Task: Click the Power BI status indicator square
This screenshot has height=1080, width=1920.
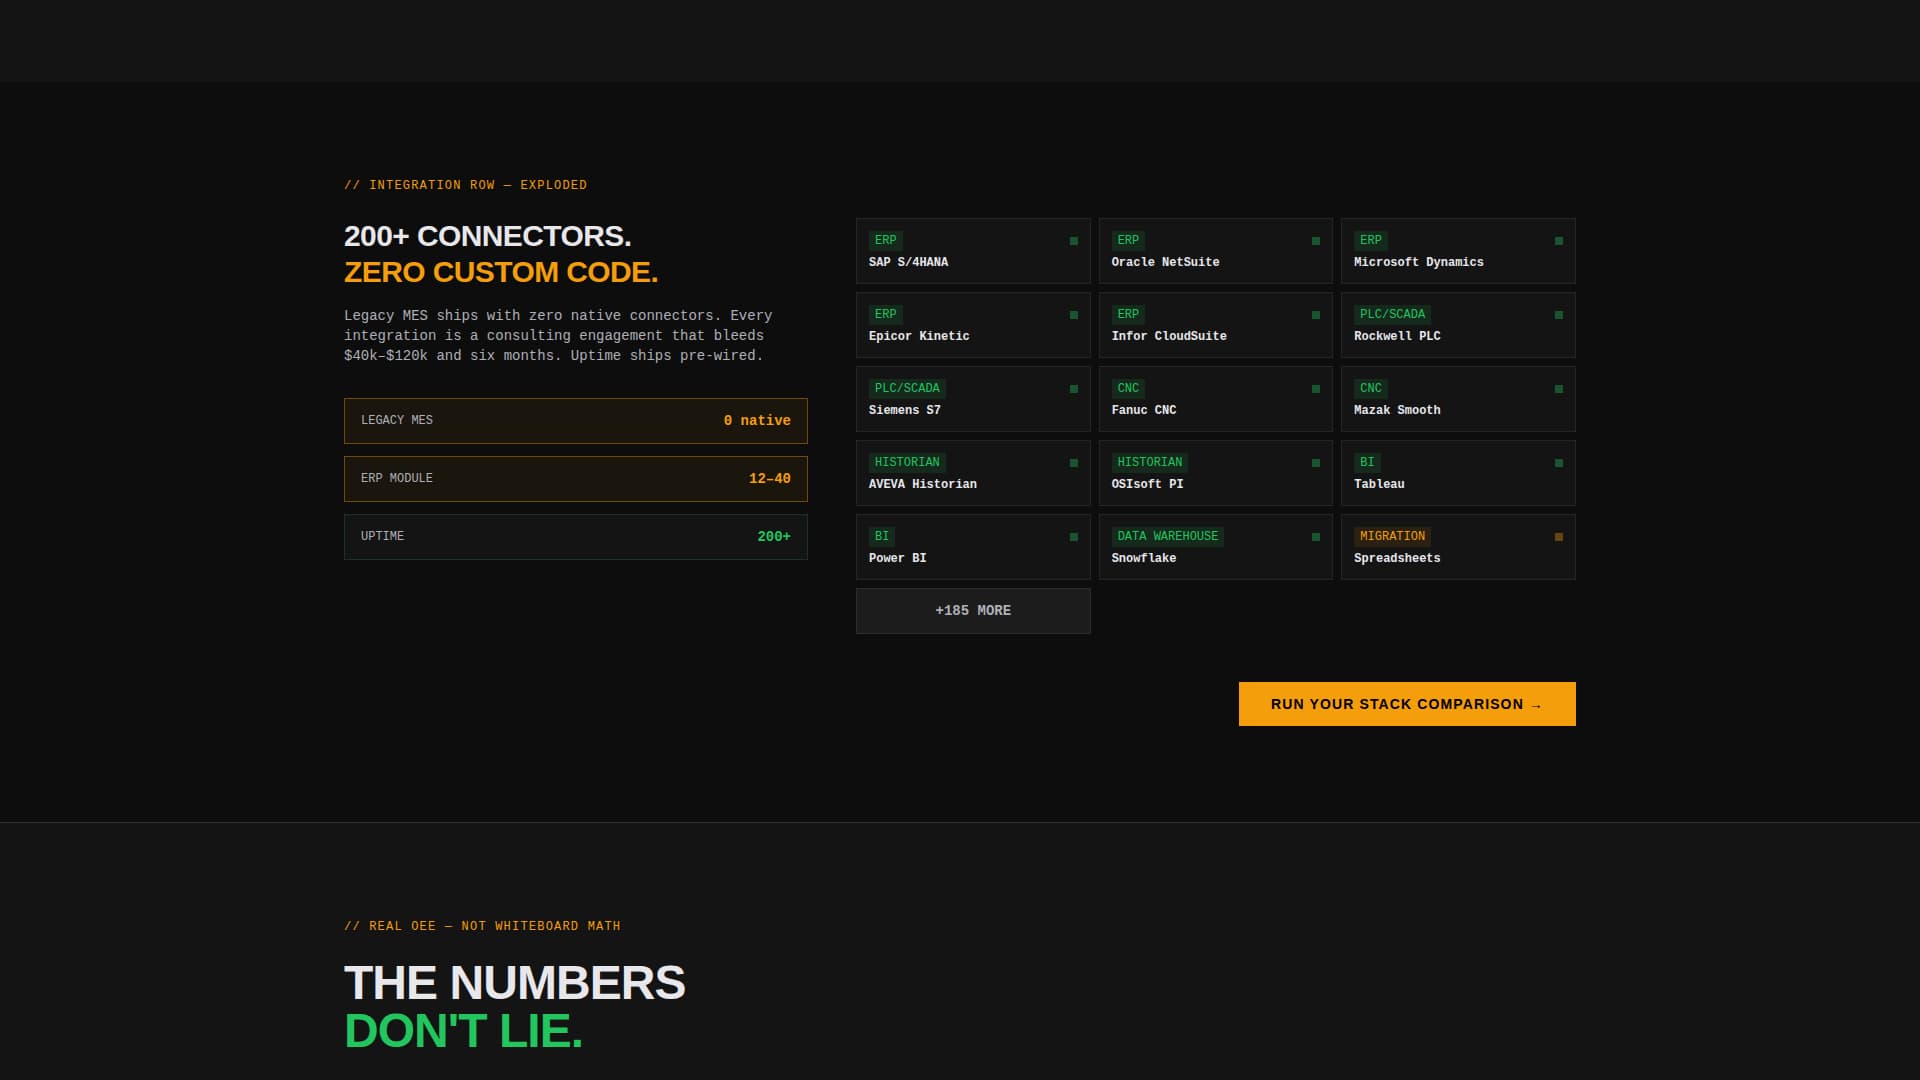Action: click(x=1074, y=537)
